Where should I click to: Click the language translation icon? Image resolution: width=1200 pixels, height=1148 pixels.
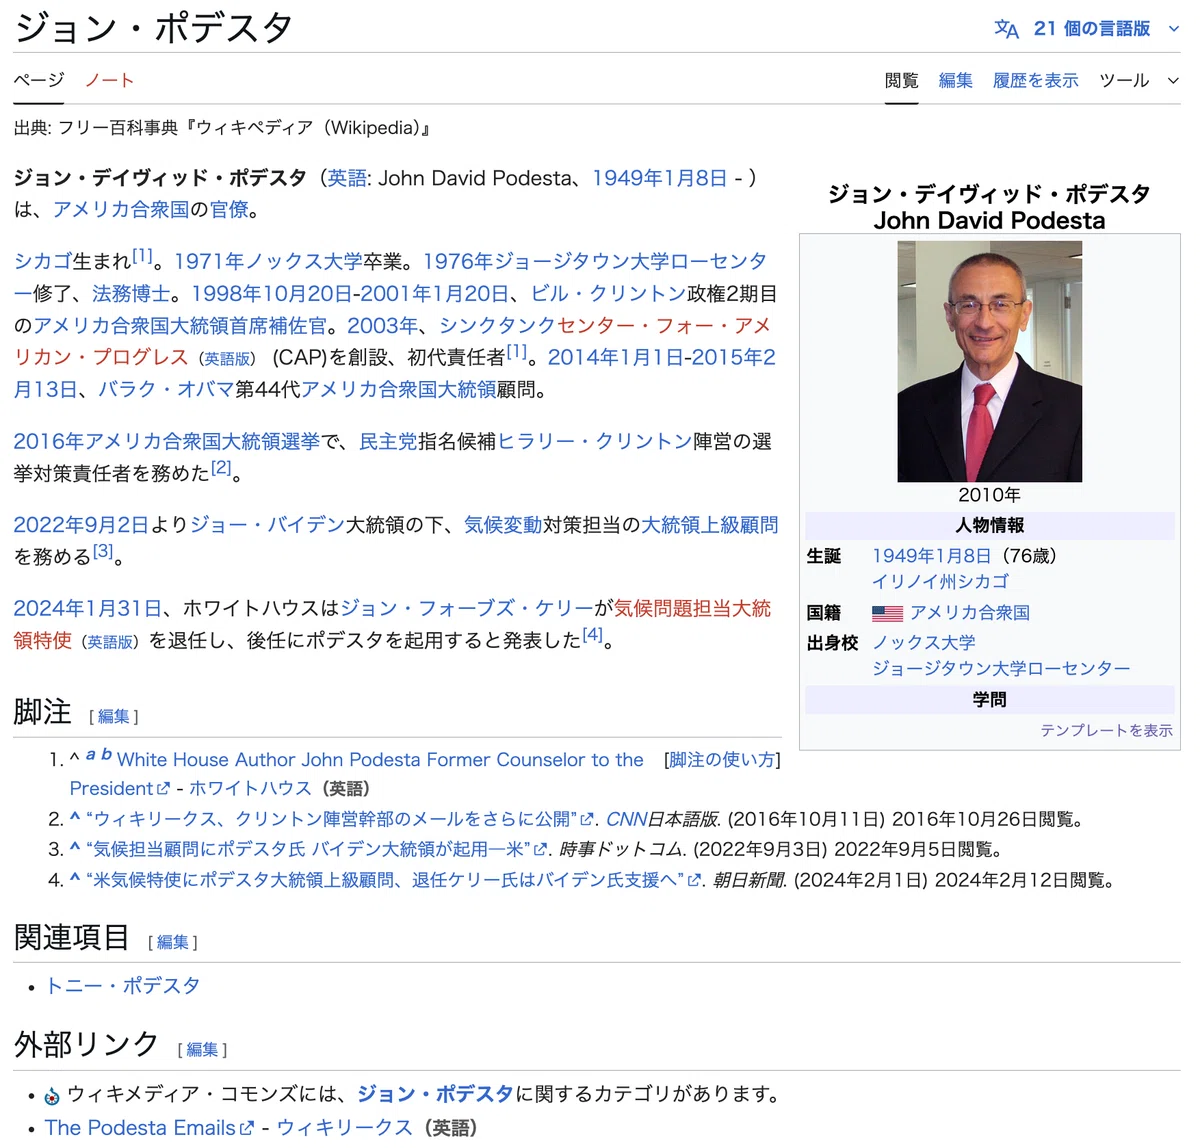pyautogui.click(x=1006, y=29)
